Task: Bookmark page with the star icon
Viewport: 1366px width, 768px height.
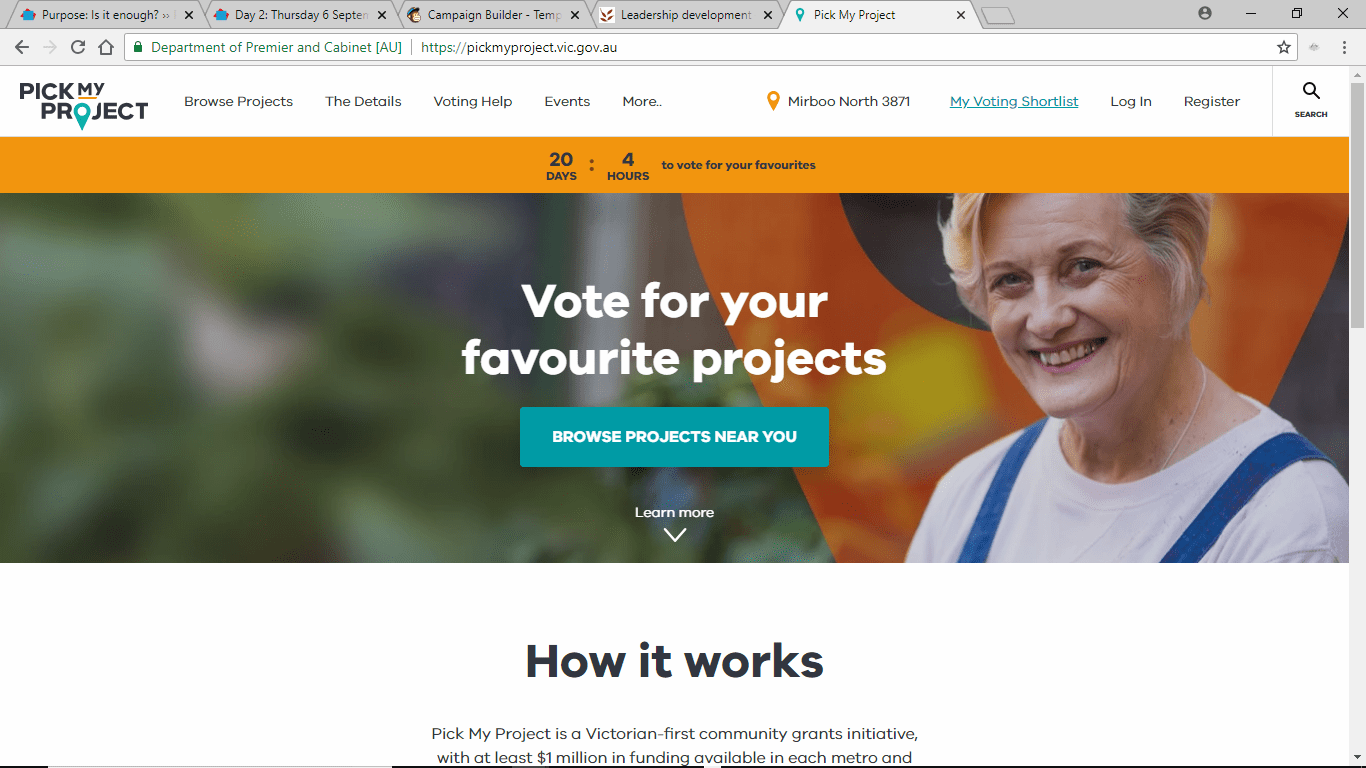Action: point(1284,47)
